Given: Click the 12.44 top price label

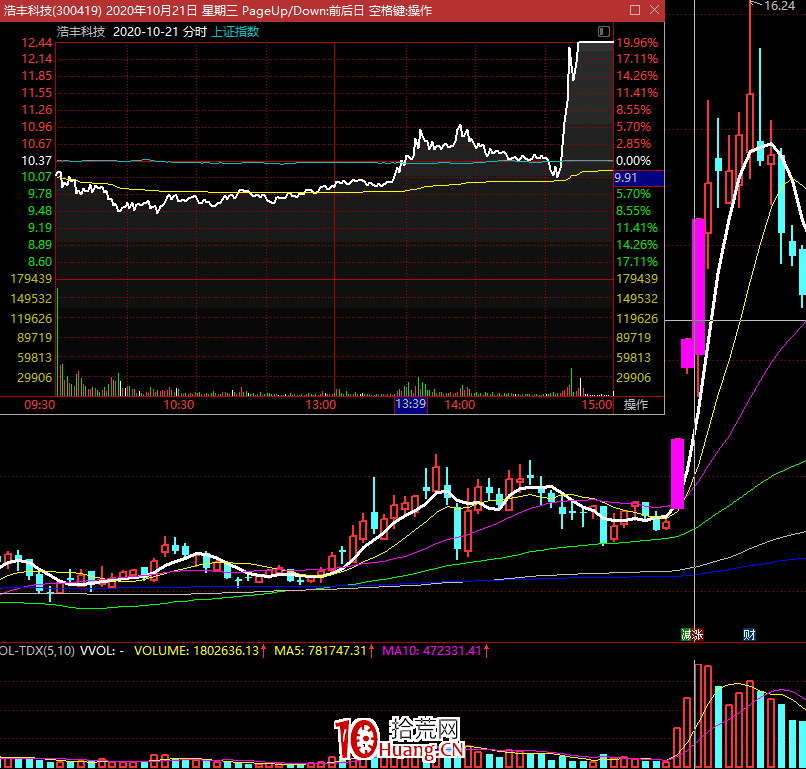Looking at the screenshot, I should click(36, 43).
